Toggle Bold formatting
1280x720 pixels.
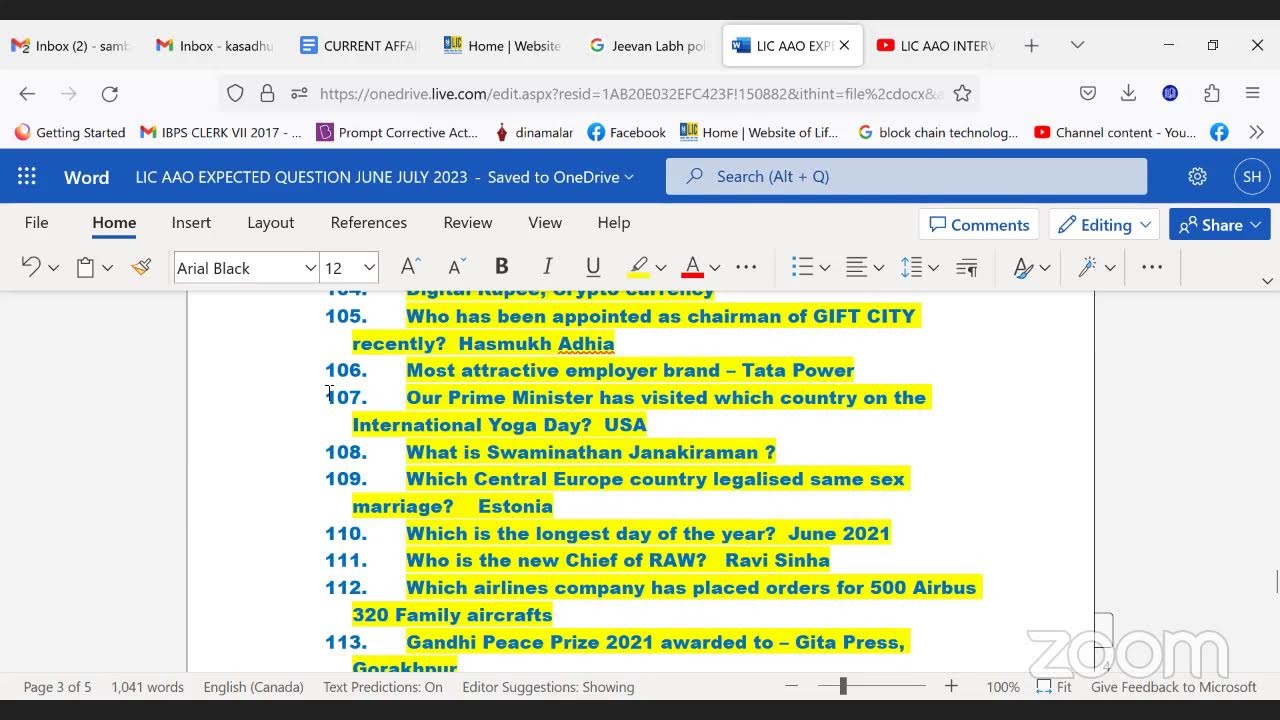coord(502,267)
